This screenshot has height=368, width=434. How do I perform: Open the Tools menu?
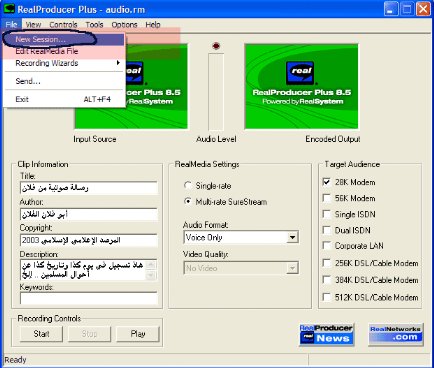94,25
